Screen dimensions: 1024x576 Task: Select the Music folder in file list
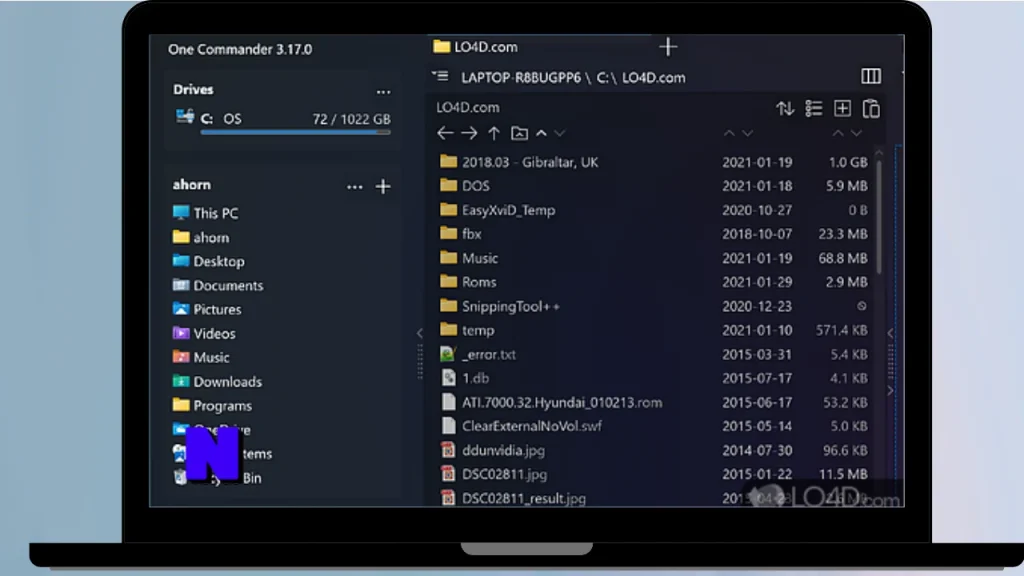[x=654, y=258]
